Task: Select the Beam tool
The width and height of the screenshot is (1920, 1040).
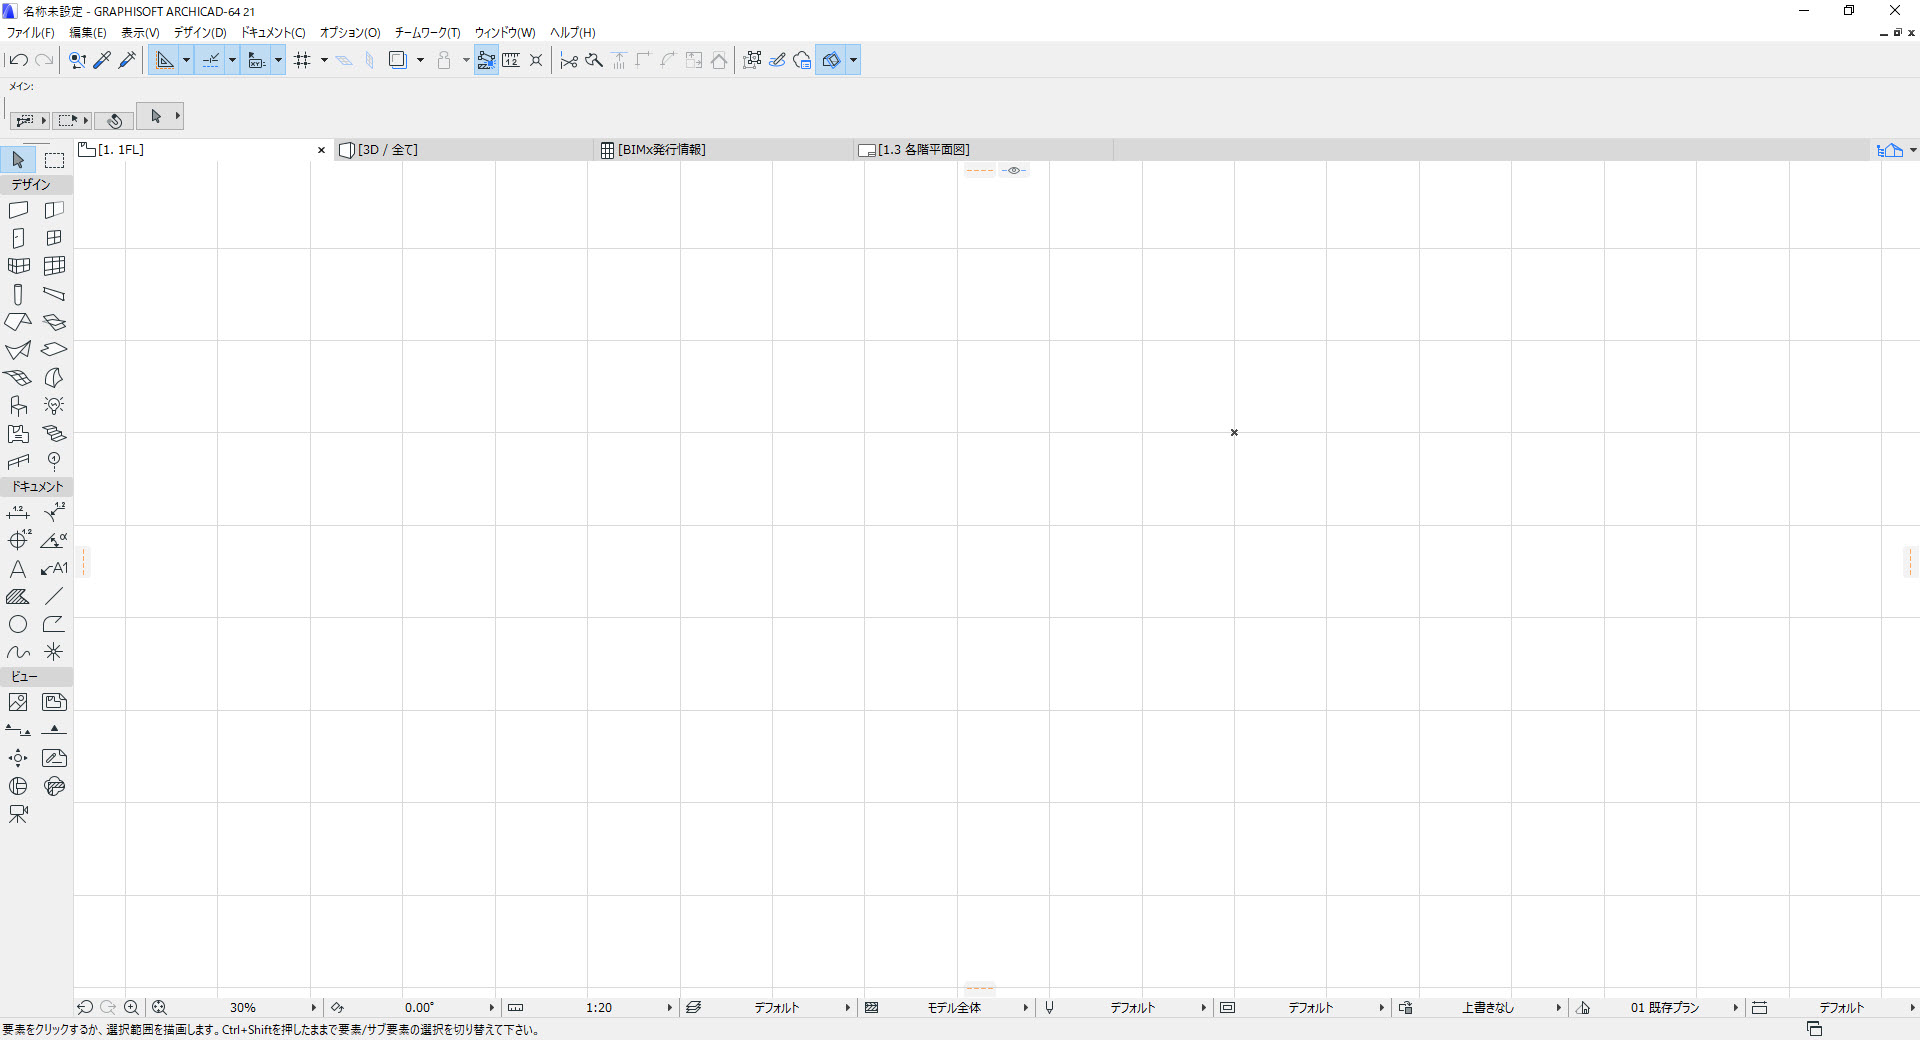Action: 54,294
